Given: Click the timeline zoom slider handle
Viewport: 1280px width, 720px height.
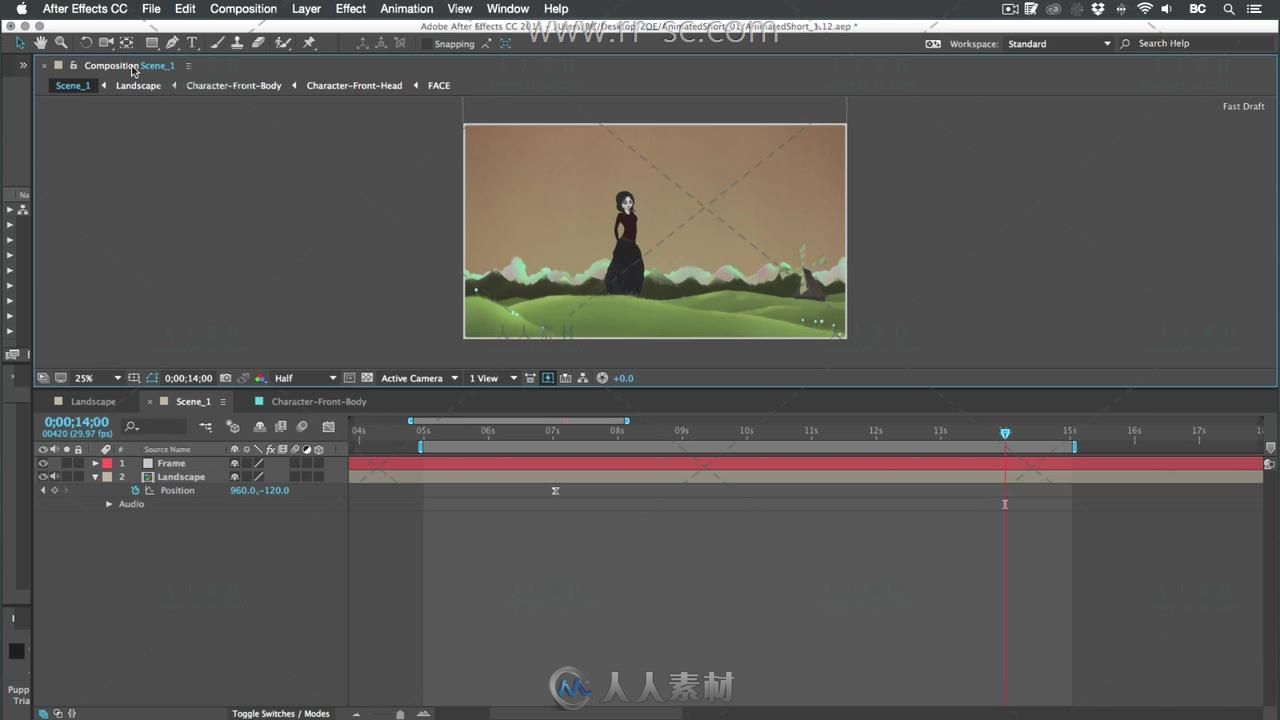Looking at the screenshot, I should coord(400,714).
